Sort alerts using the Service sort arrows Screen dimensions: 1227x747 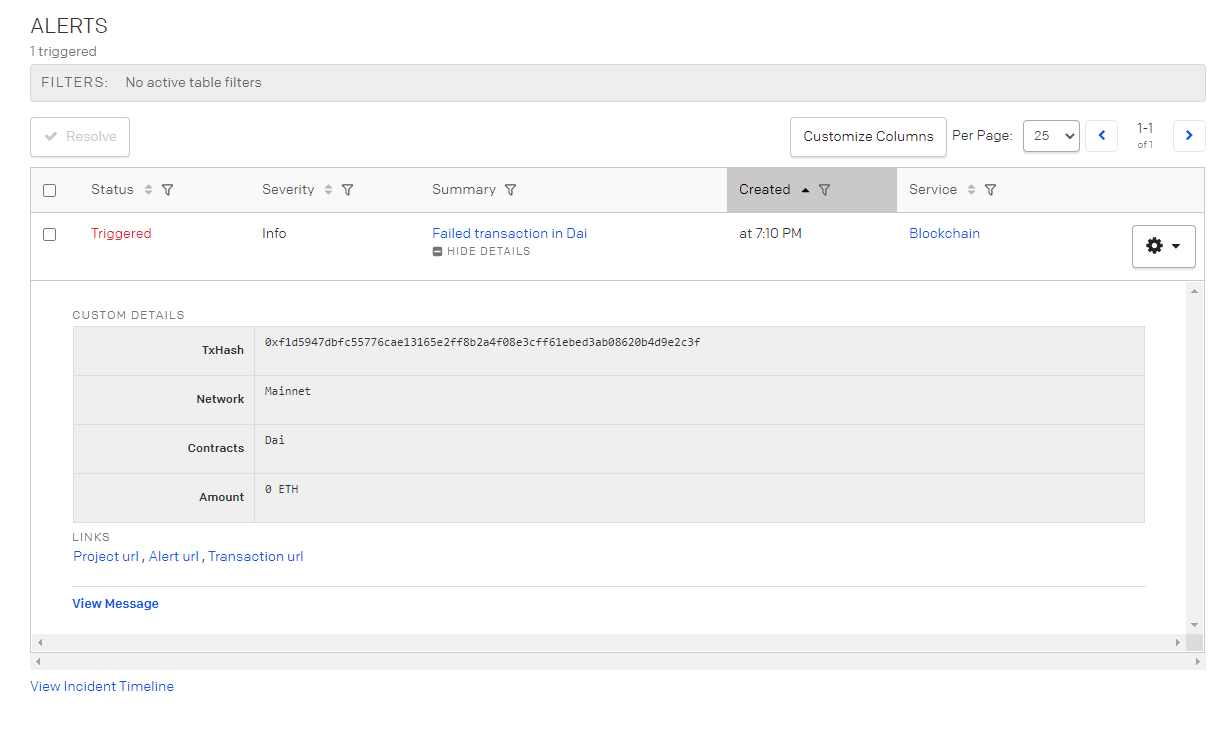pos(971,190)
